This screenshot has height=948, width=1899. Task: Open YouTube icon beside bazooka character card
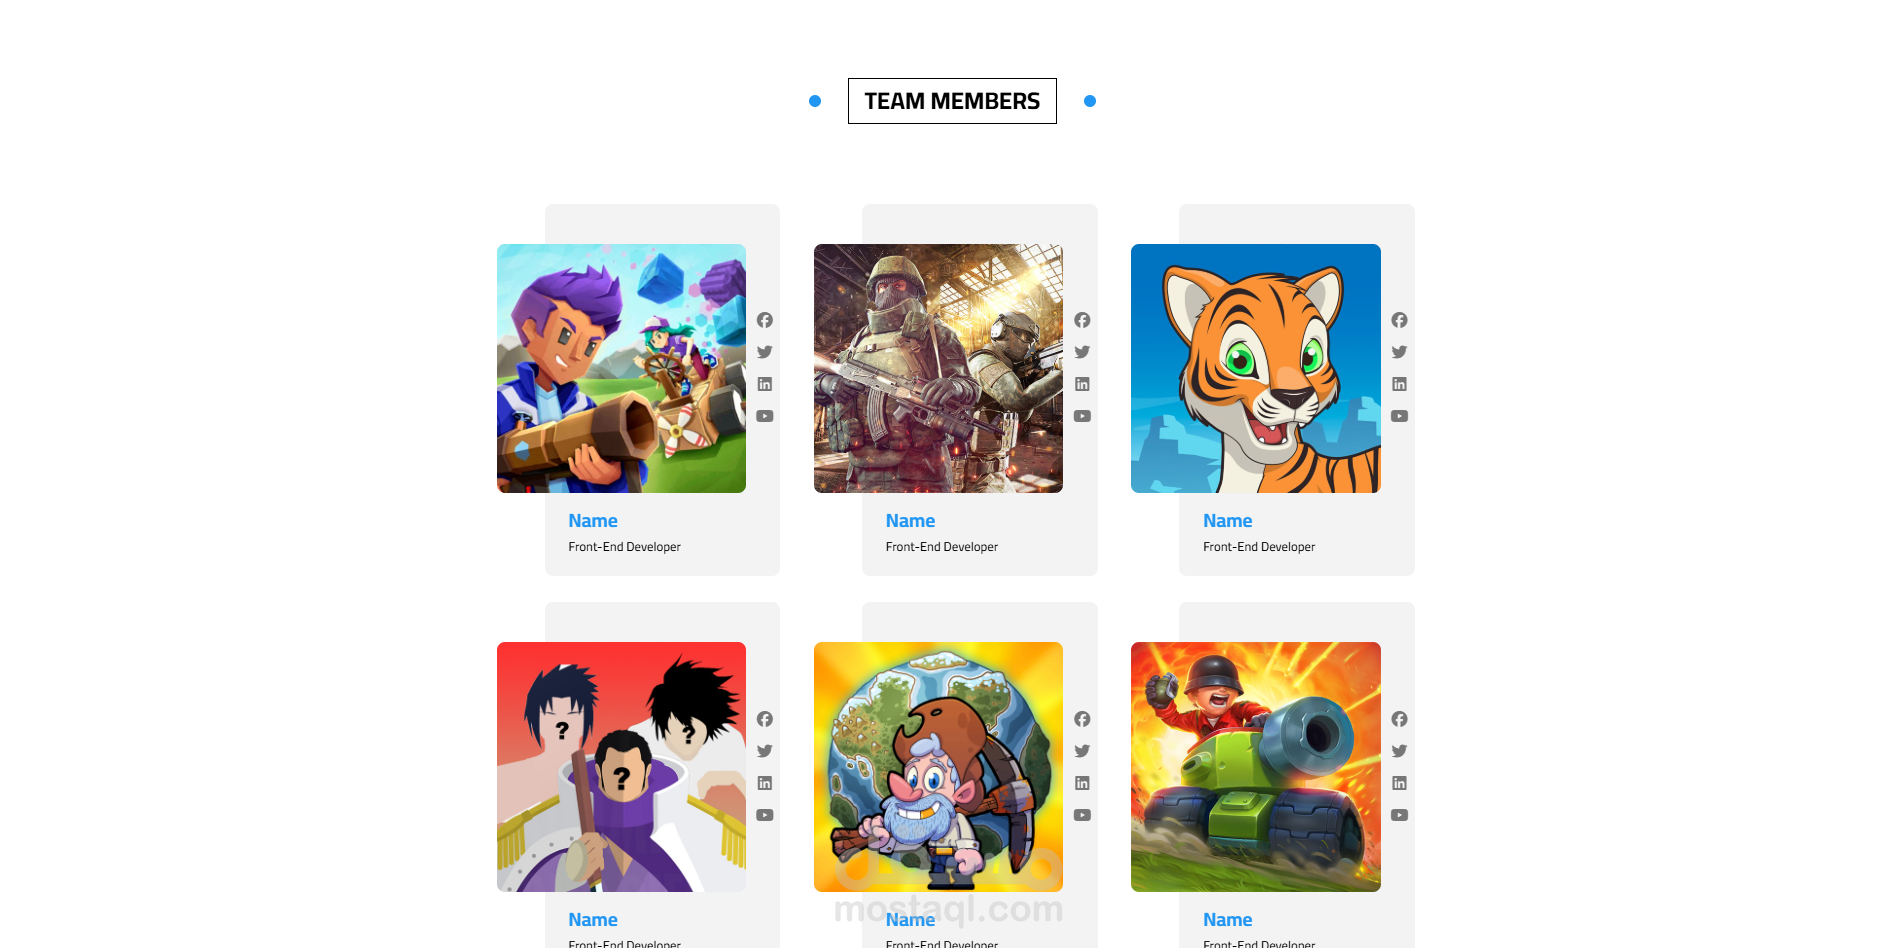[x=765, y=416]
